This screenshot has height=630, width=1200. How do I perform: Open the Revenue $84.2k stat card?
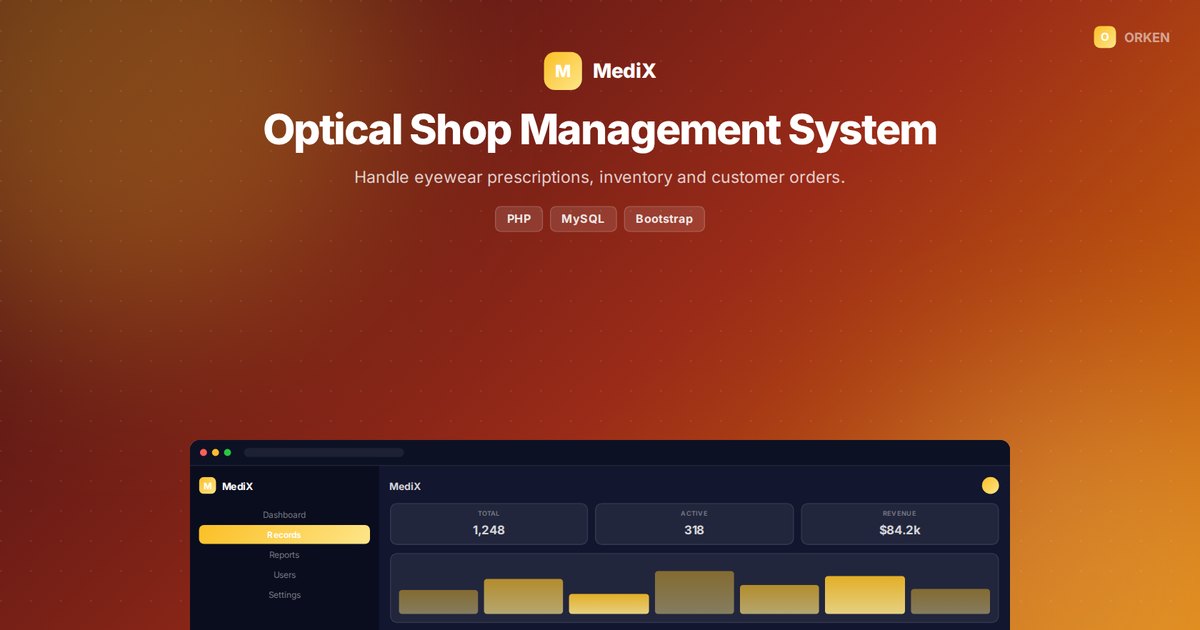click(x=900, y=524)
